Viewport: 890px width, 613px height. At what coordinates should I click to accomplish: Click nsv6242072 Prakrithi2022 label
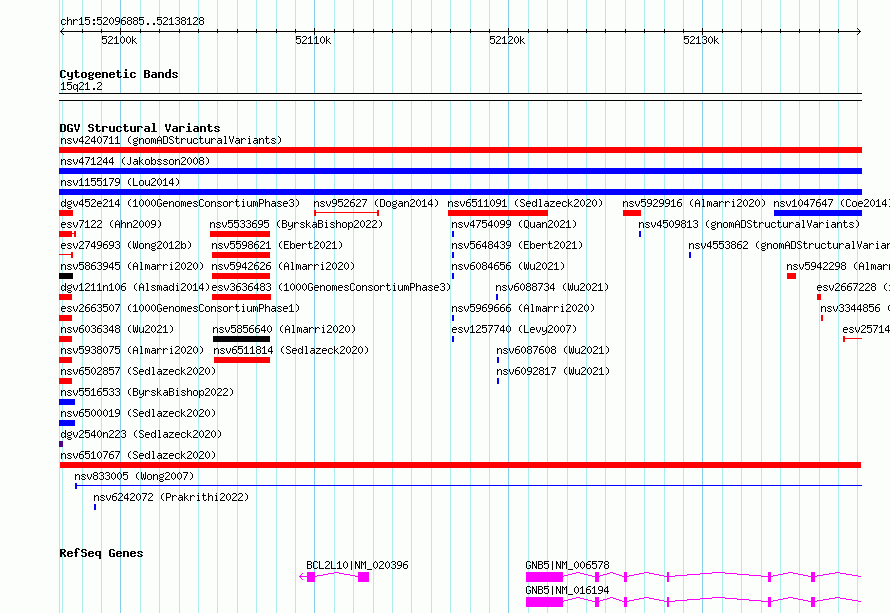tap(171, 497)
